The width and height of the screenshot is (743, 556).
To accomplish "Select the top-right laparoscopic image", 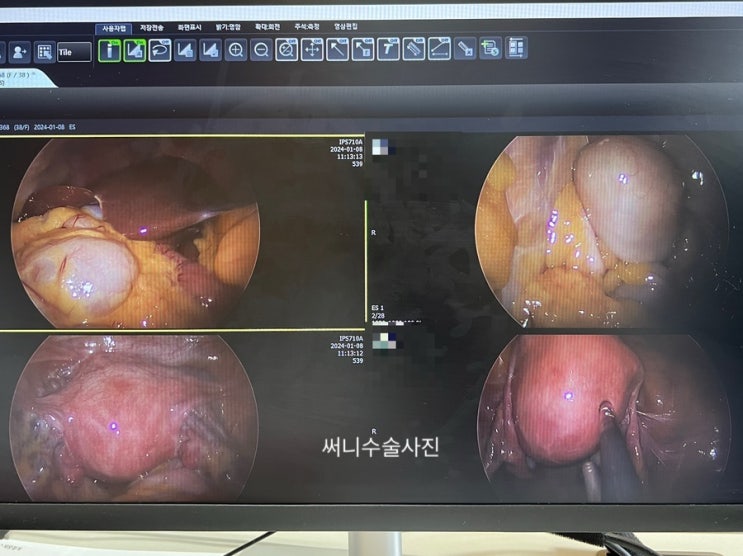I will pos(601,231).
